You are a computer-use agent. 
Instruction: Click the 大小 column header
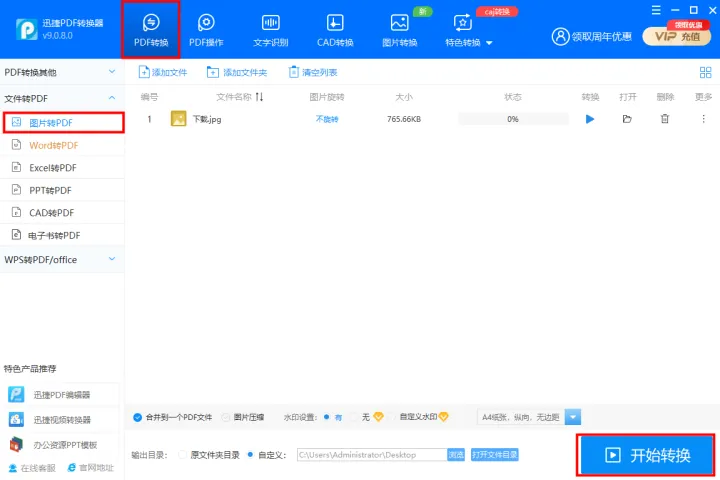(404, 97)
